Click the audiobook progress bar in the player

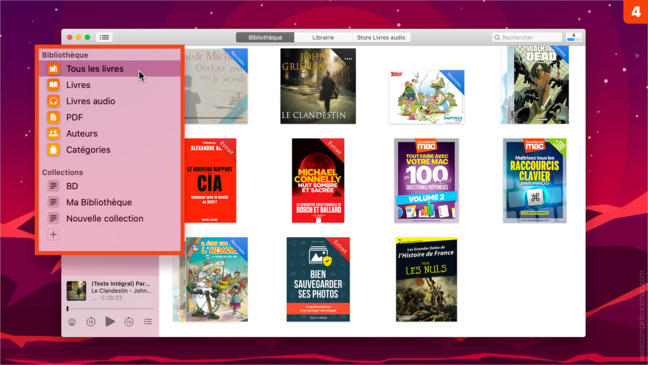[x=110, y=308]
